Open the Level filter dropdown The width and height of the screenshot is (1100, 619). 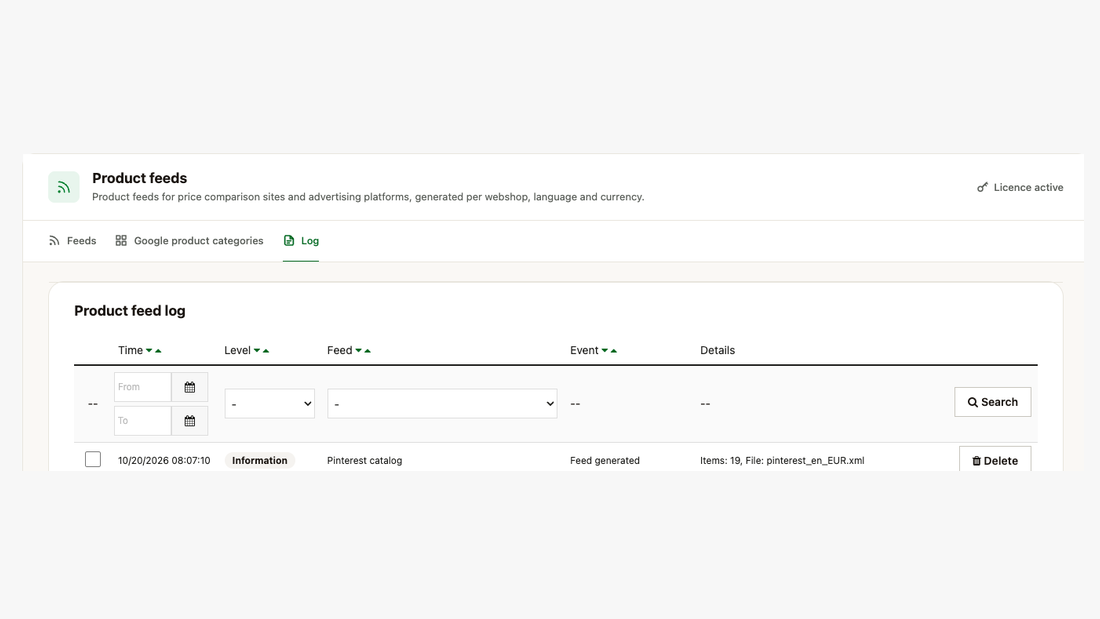click(x=269, y=404)
